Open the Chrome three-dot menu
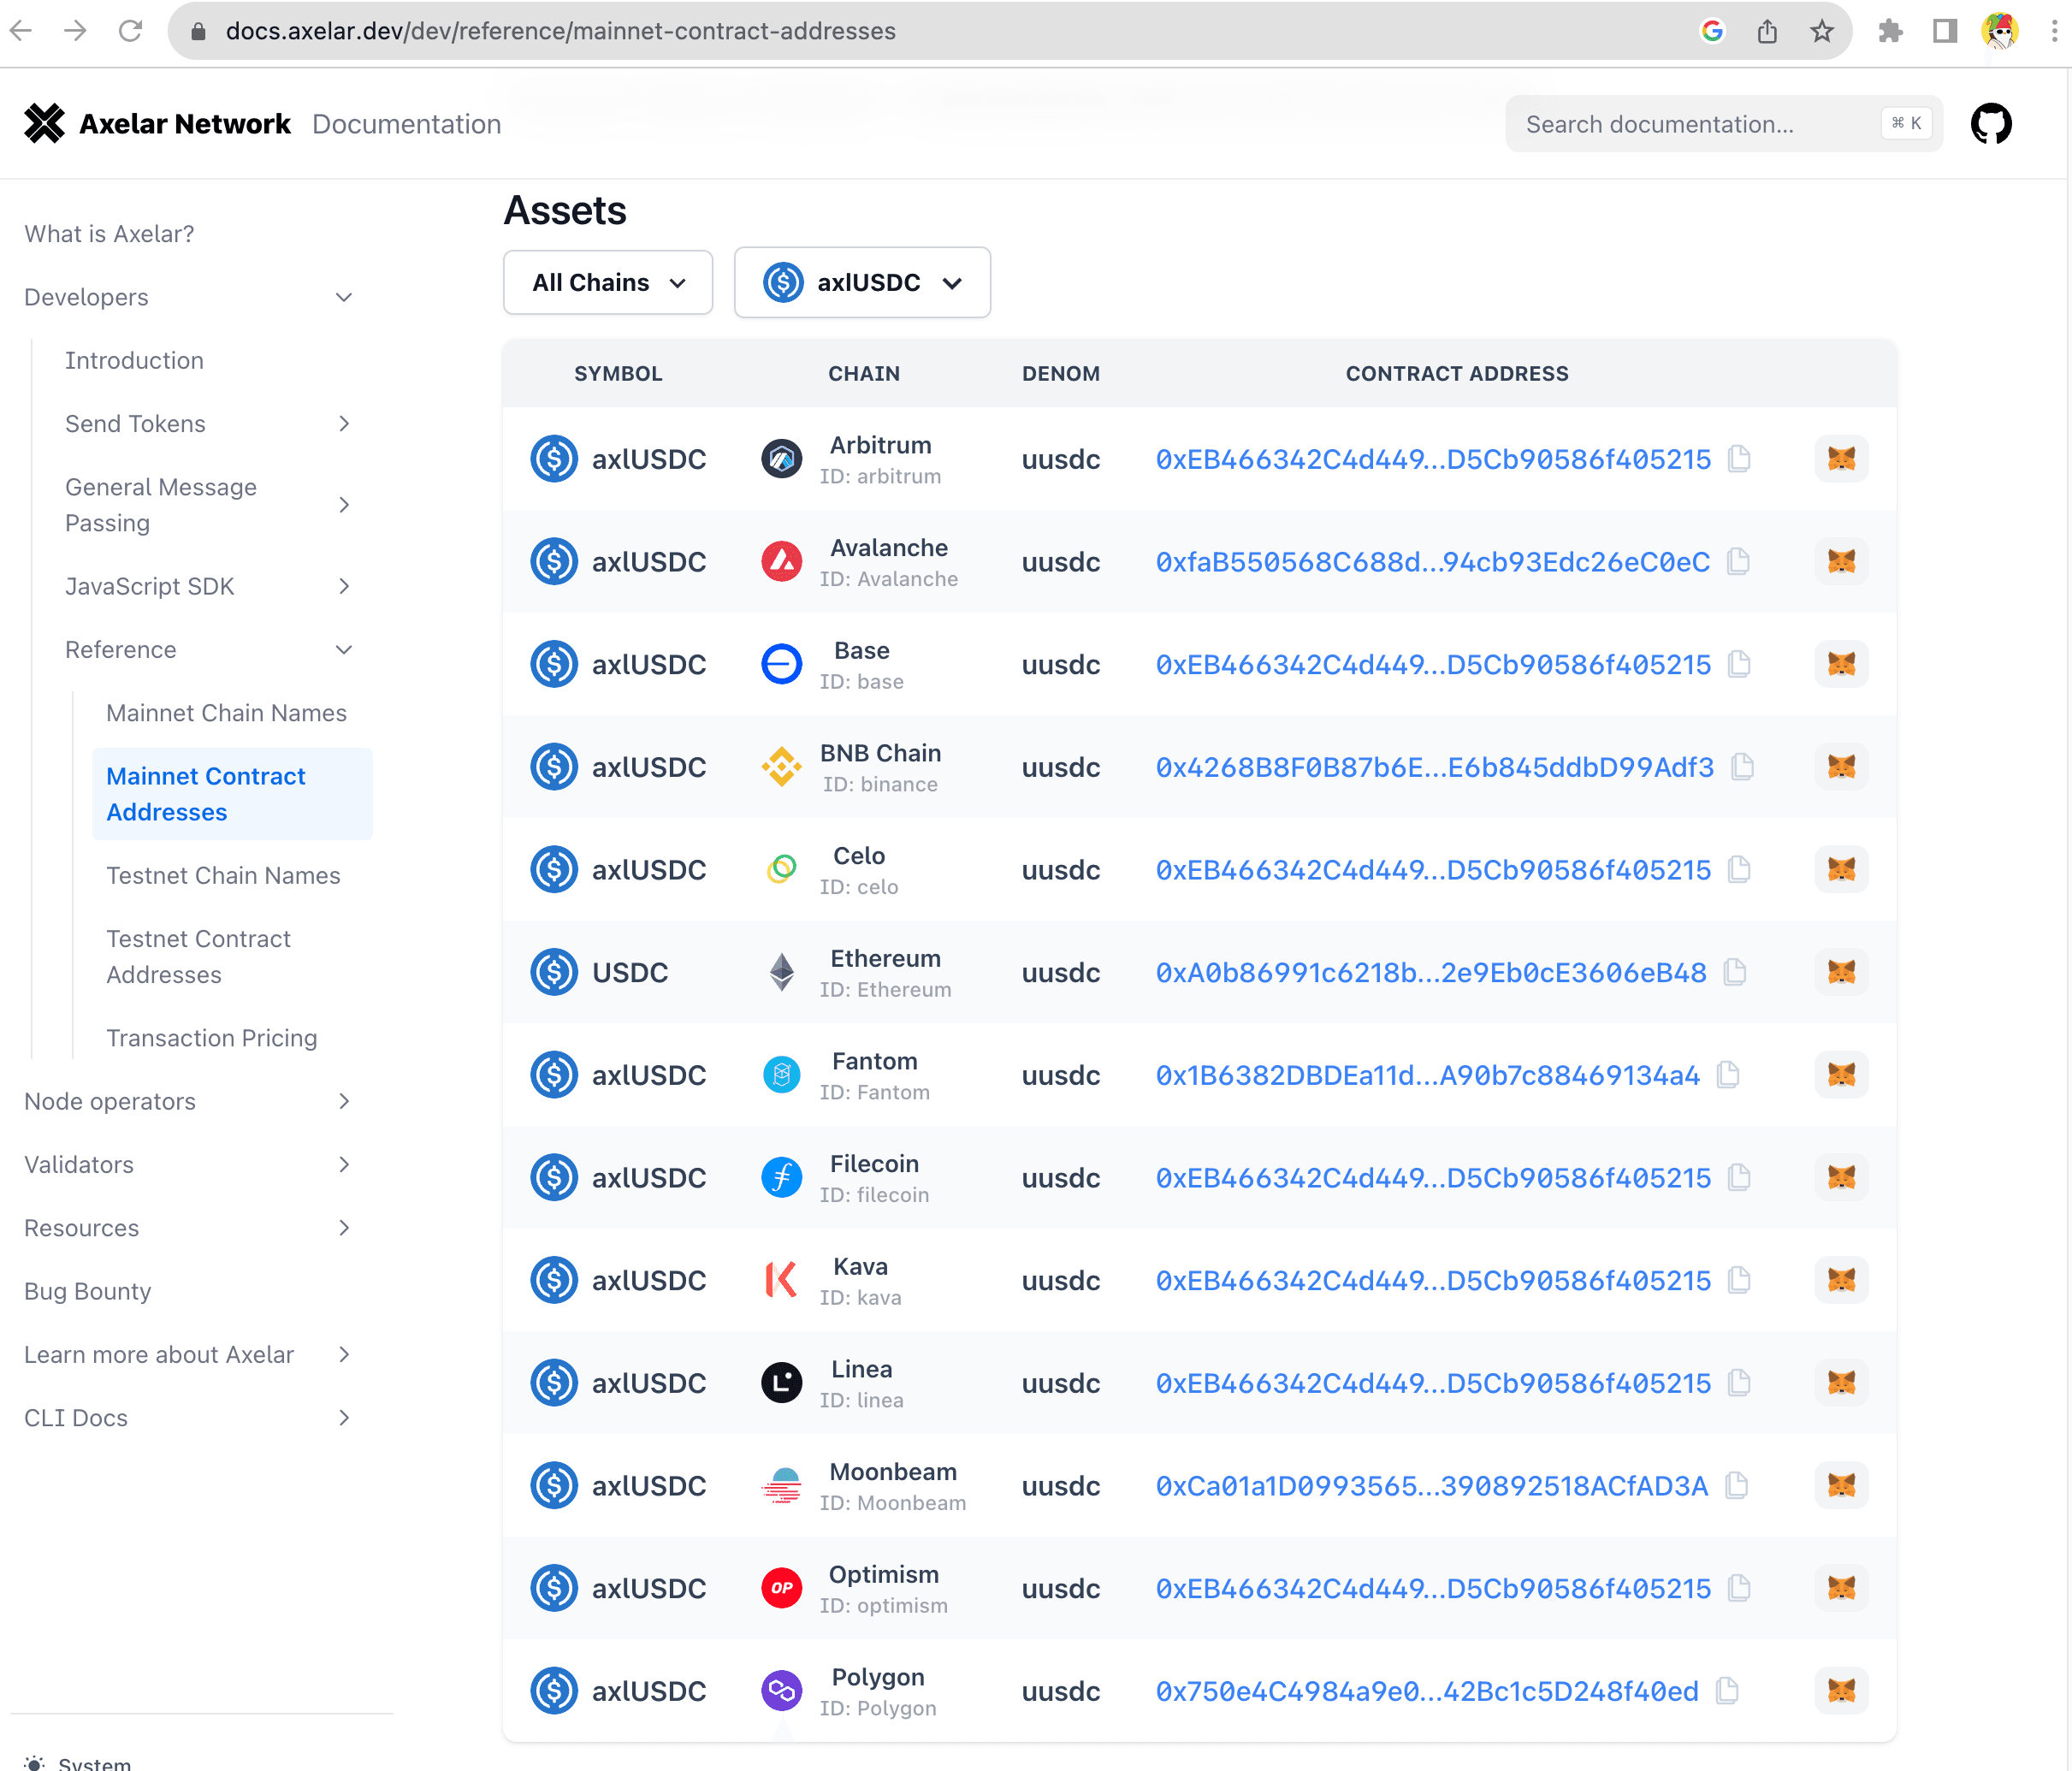 click(x=2053, y=31)
